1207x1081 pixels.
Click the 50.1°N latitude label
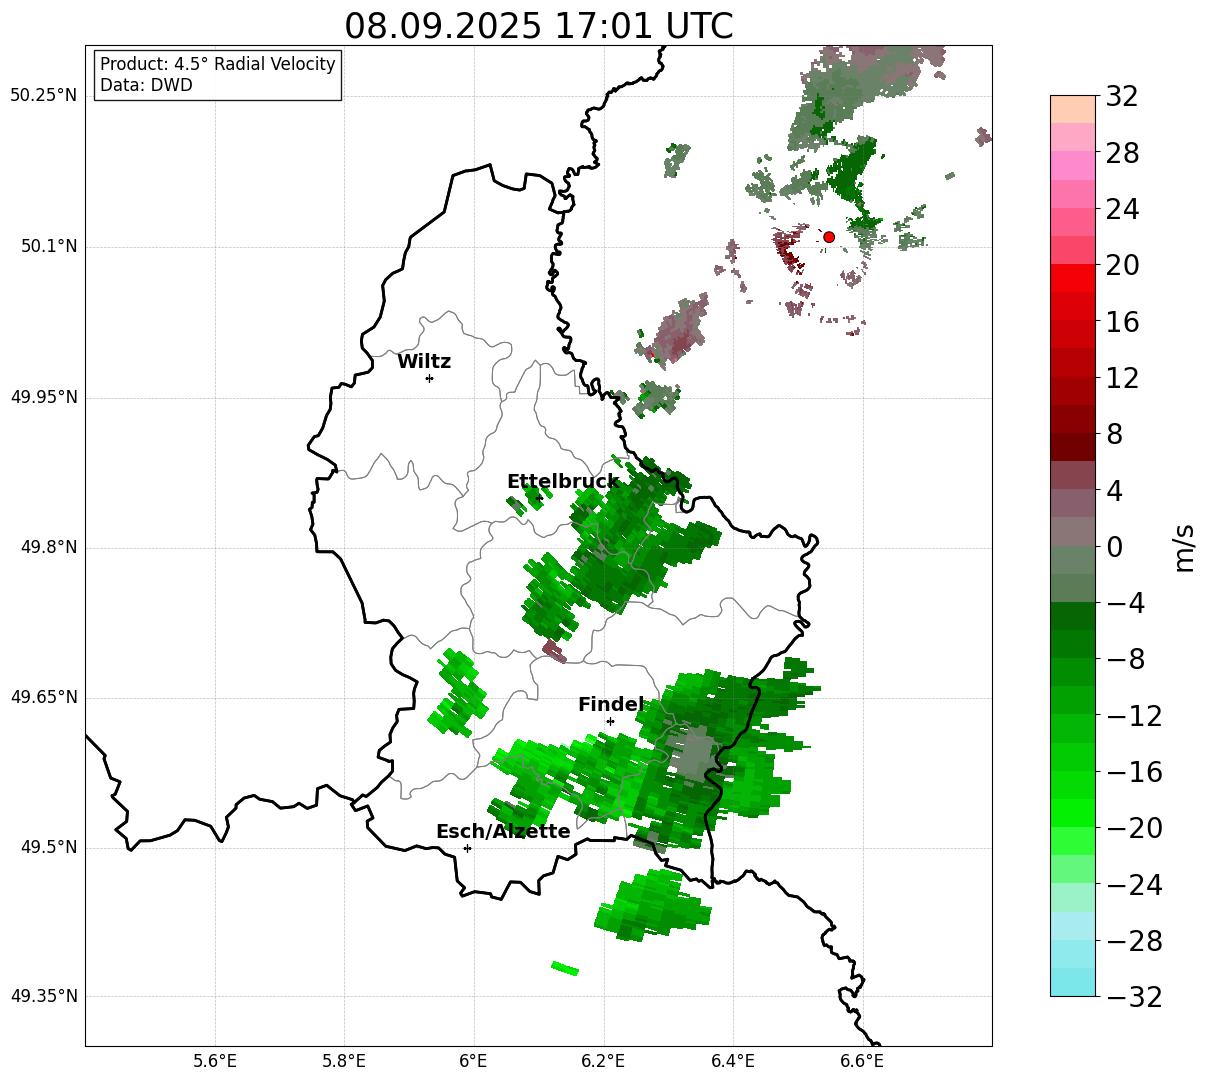[x=49, y=246]
